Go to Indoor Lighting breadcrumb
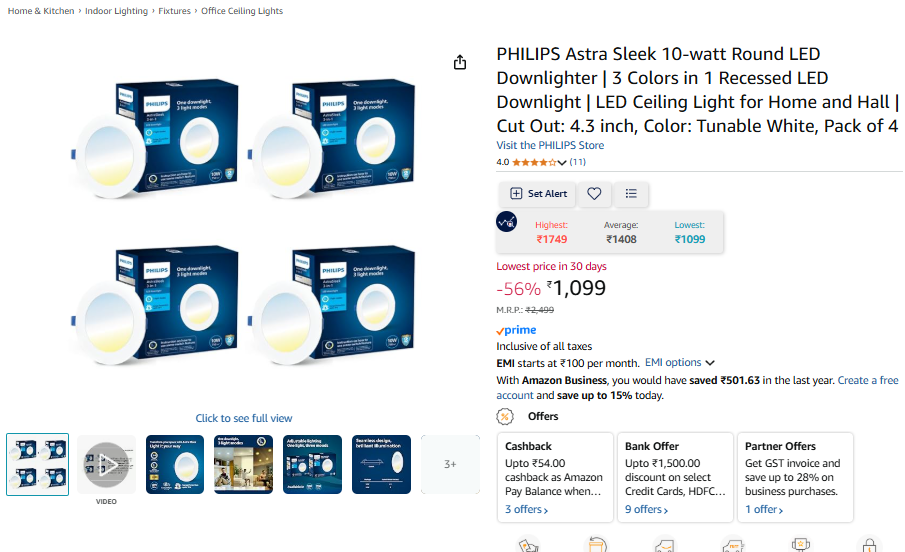Viewport: 905px width, 552px height. (116, 11)
